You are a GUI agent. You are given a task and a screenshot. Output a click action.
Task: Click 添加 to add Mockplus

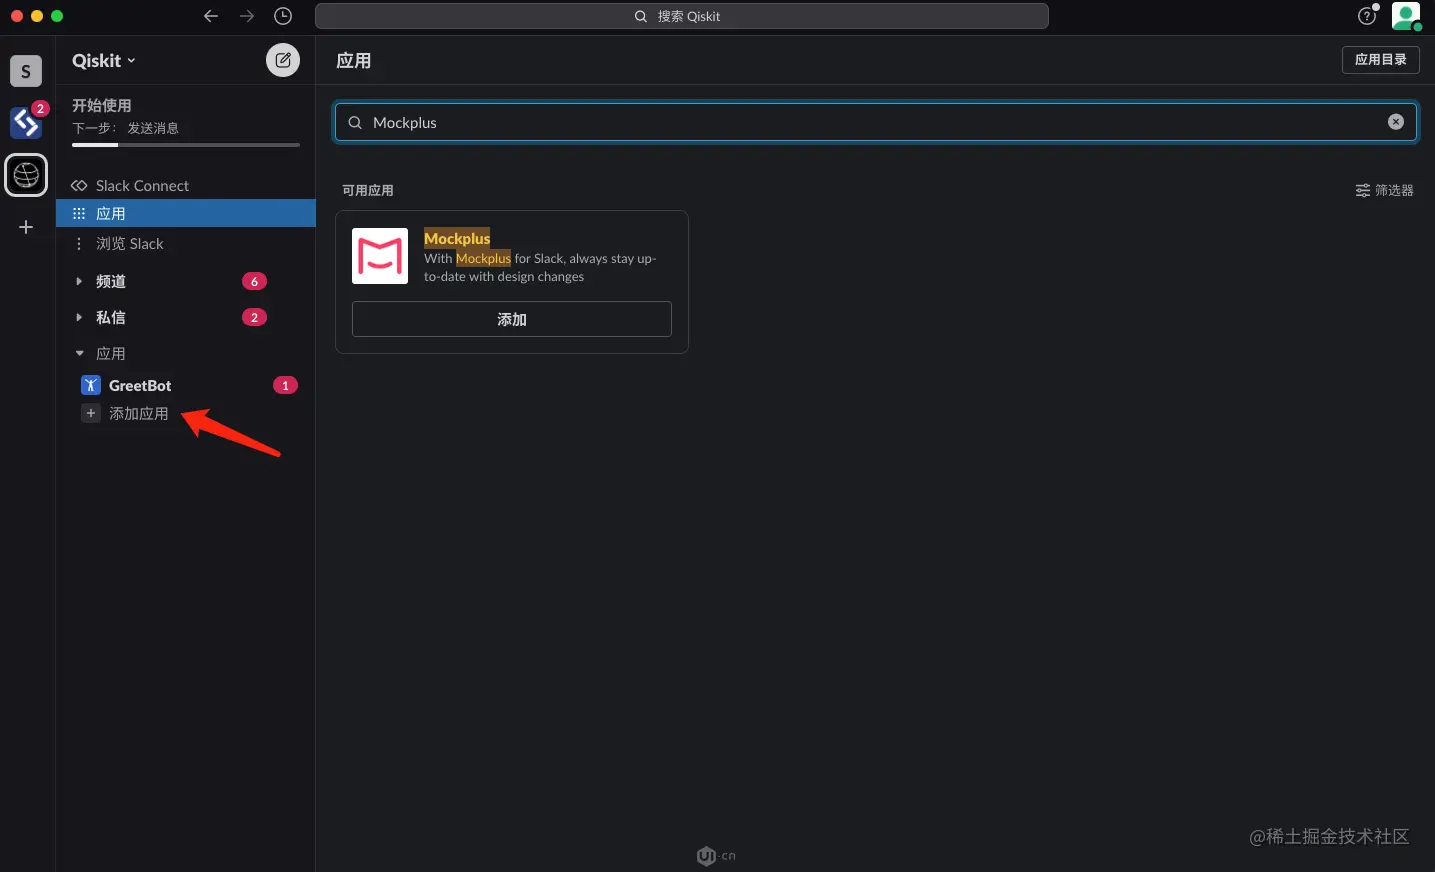(512, 319)
